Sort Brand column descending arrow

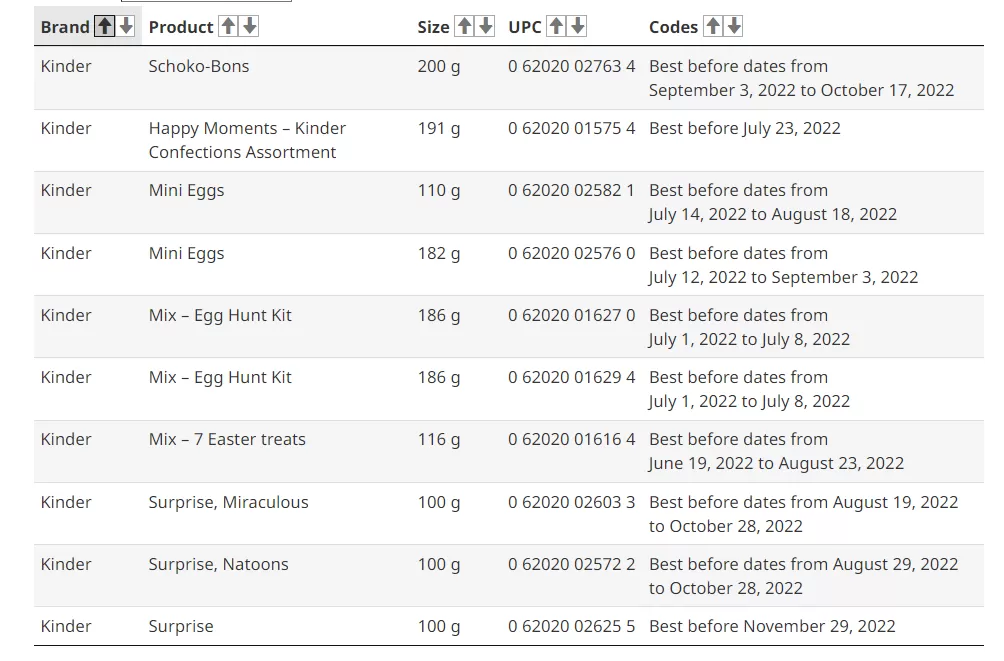tap(126, 26)
